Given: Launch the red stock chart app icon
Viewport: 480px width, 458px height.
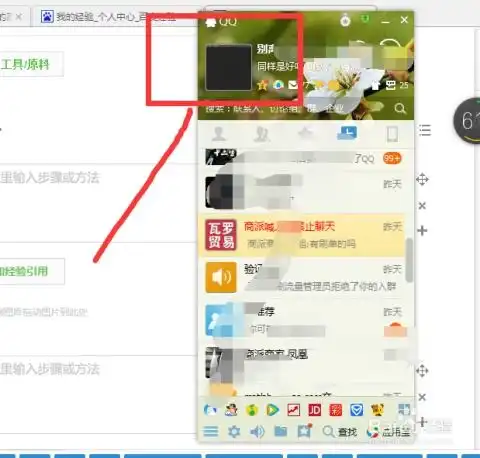Looking at the screenshot, I should point(294,410).
